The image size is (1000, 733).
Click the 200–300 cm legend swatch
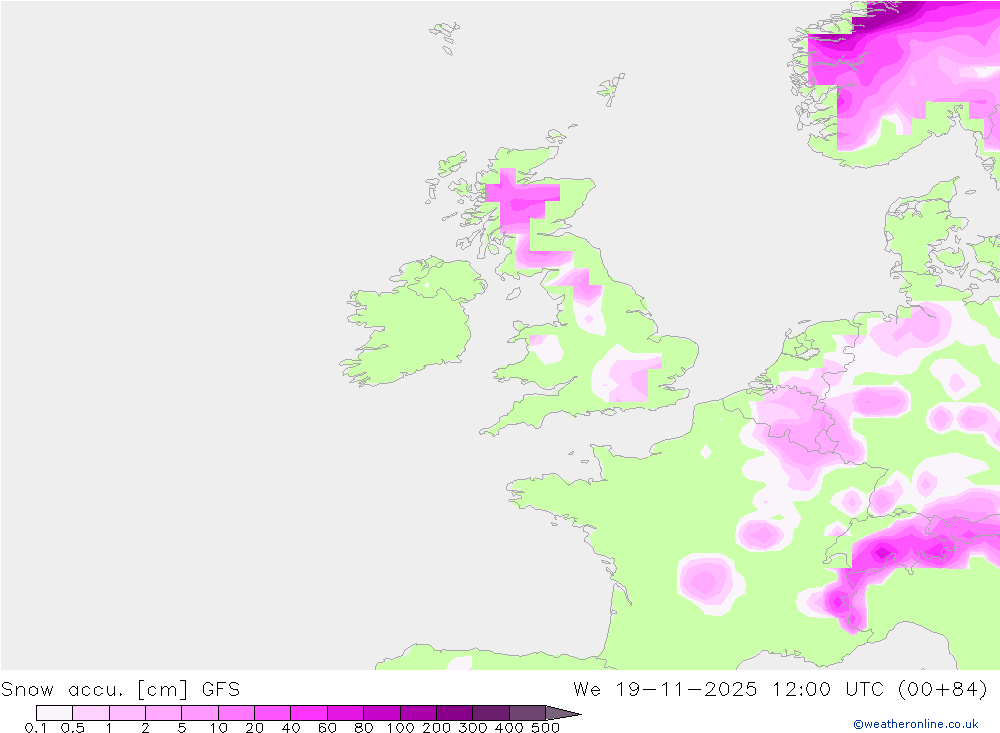[x=455, y=713]
